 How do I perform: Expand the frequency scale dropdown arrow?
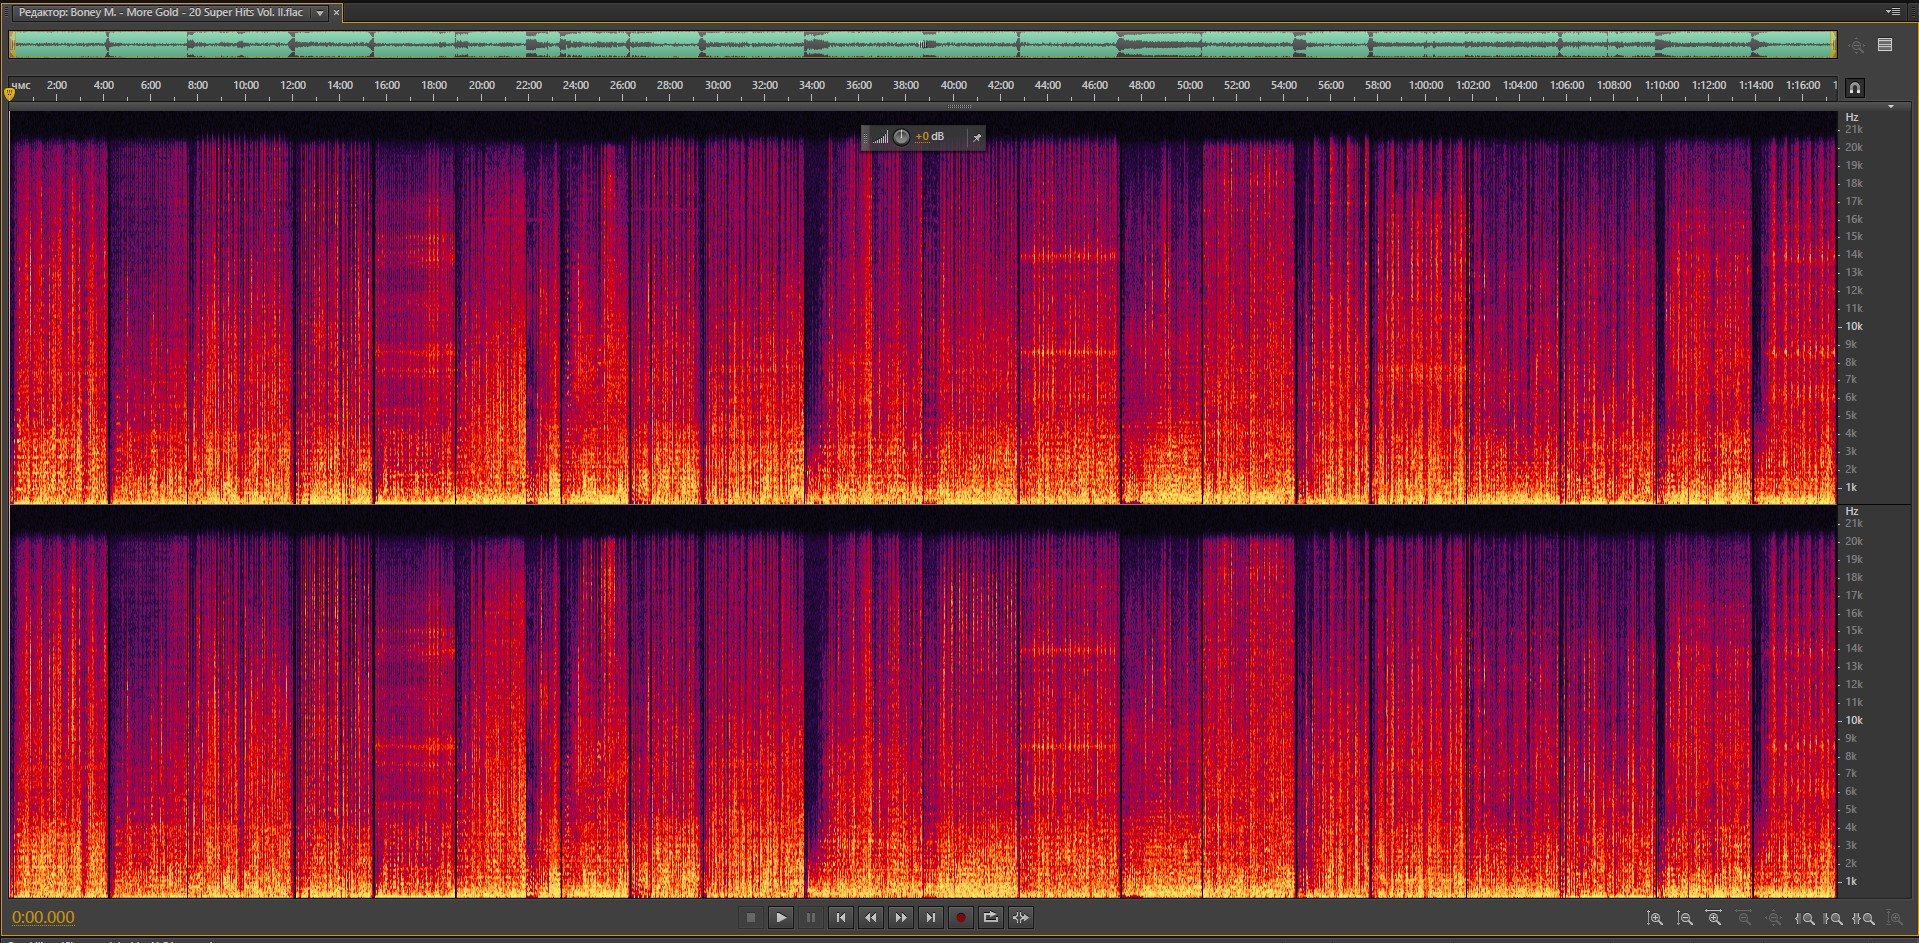coord(1890,106)
